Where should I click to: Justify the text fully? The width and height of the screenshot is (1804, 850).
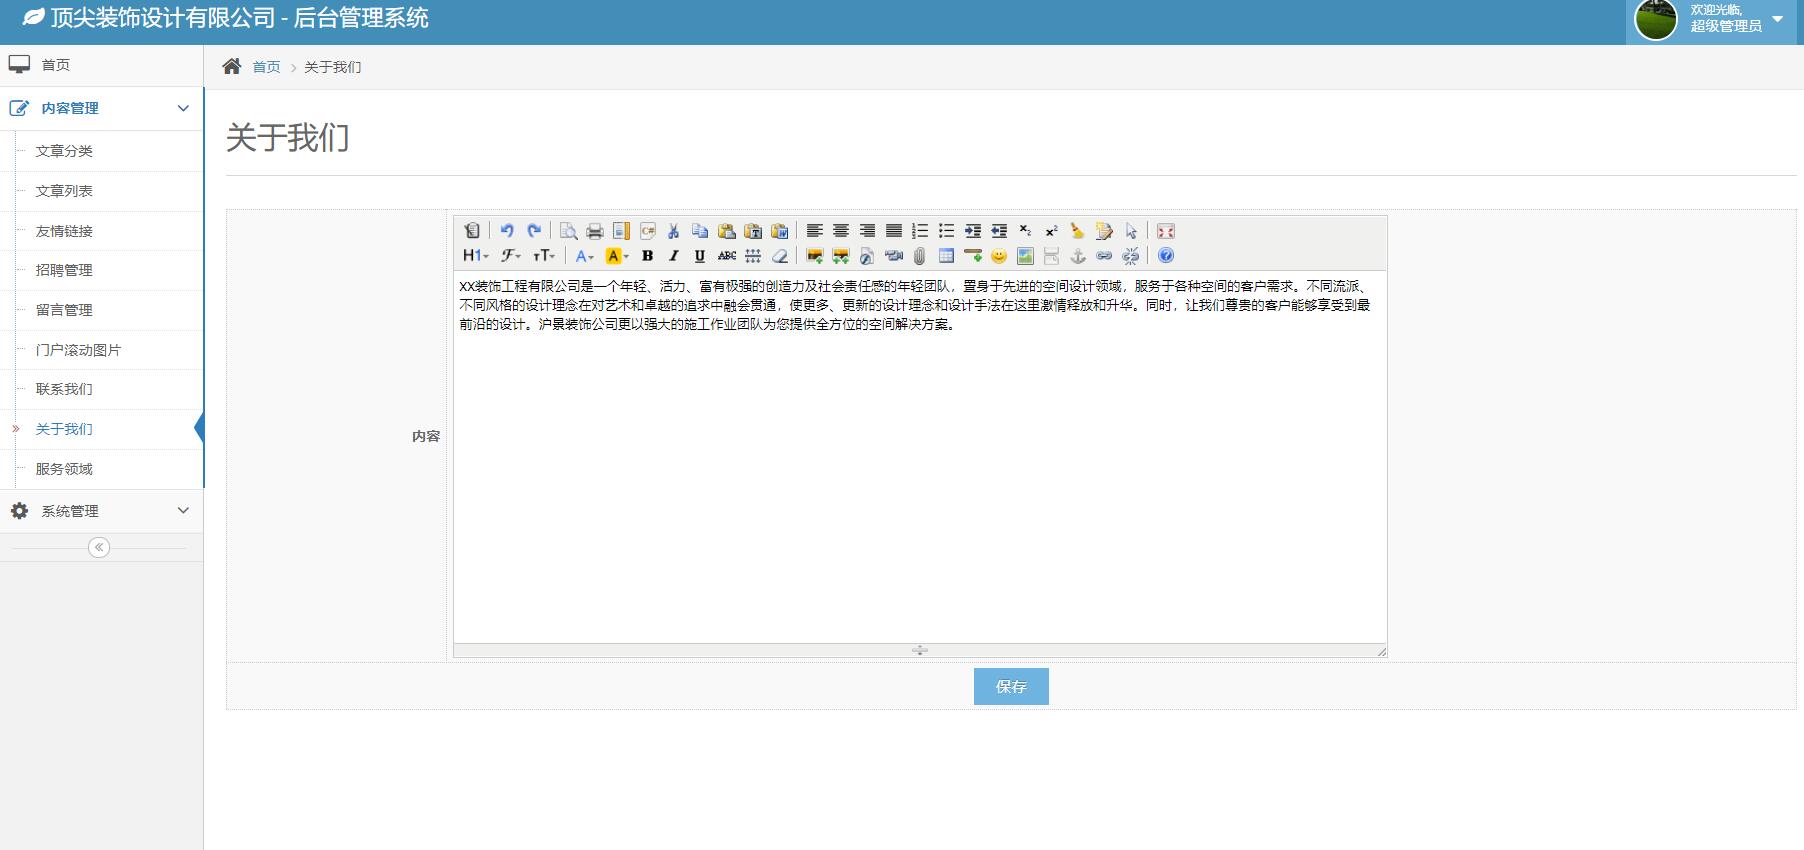tap(894, 231)
